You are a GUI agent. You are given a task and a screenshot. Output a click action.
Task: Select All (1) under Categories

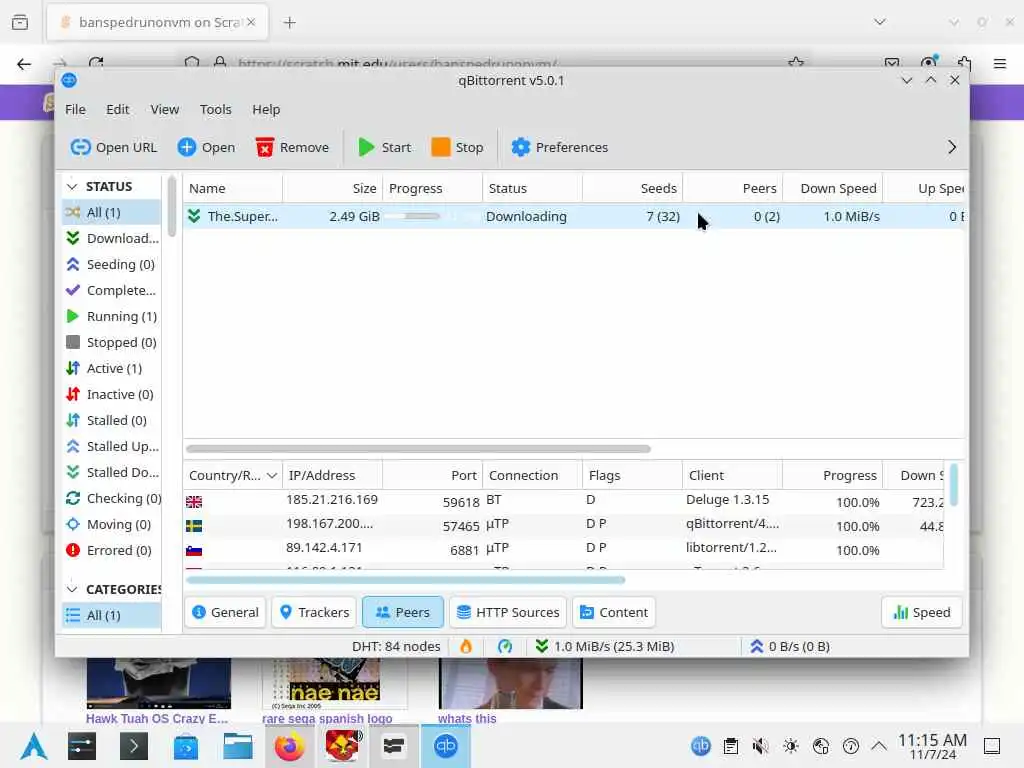pos(112,616)
